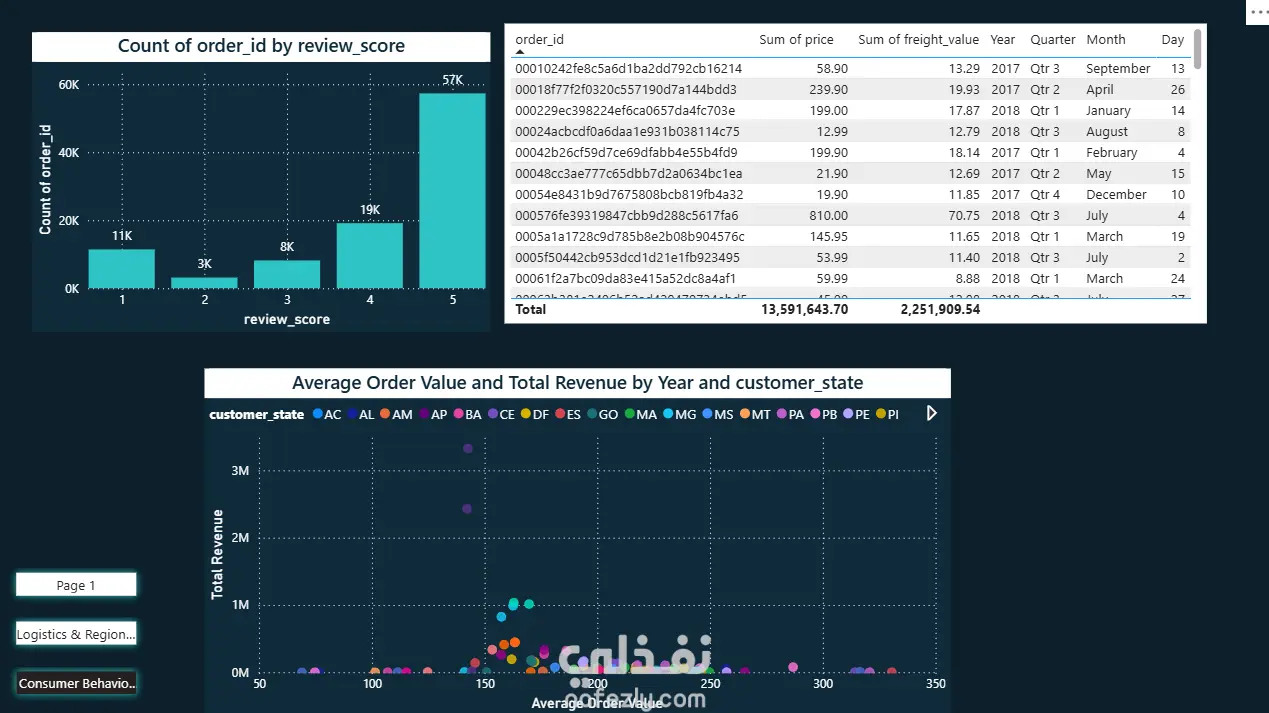Select the GO legend entry

pos(604,414)
